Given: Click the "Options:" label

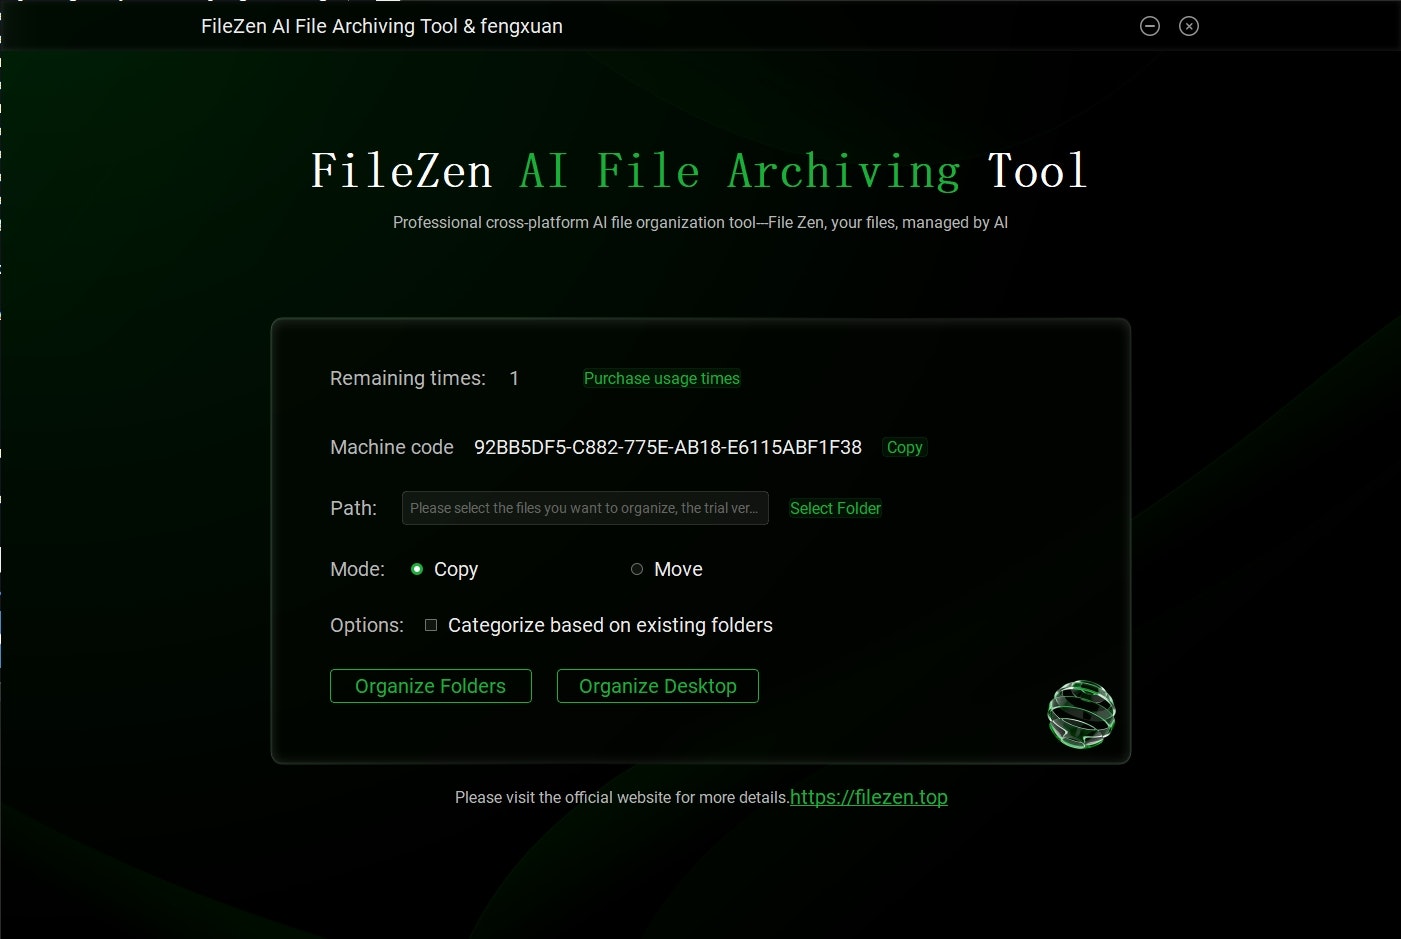Looking at the screenshot, I should (x=366, y=624).
